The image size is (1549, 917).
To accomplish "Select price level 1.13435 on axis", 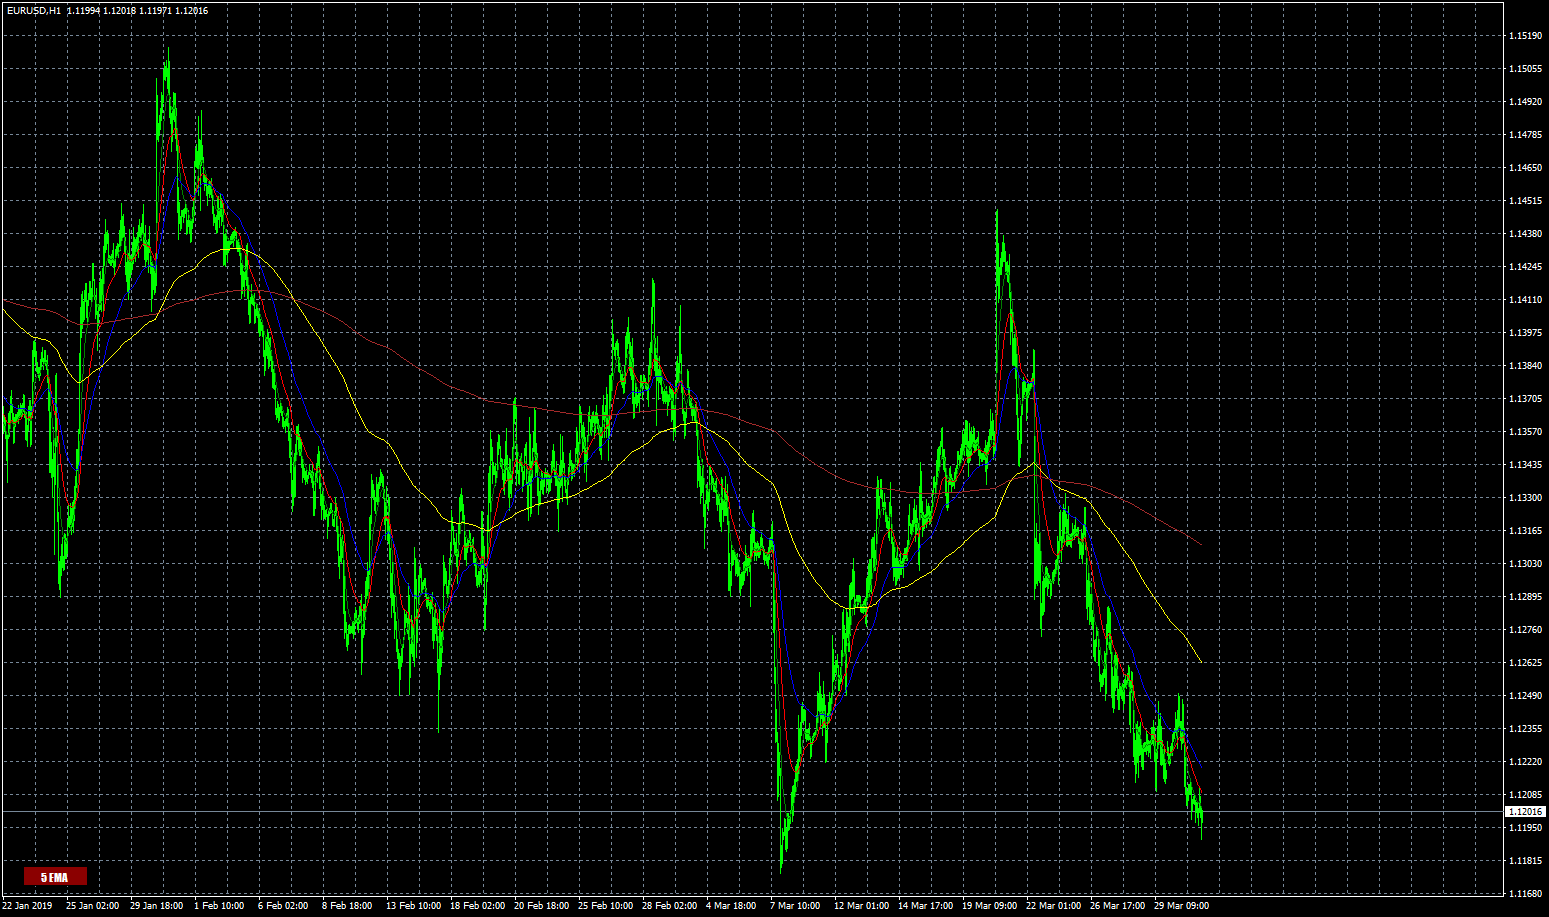I will (1524, 465).
